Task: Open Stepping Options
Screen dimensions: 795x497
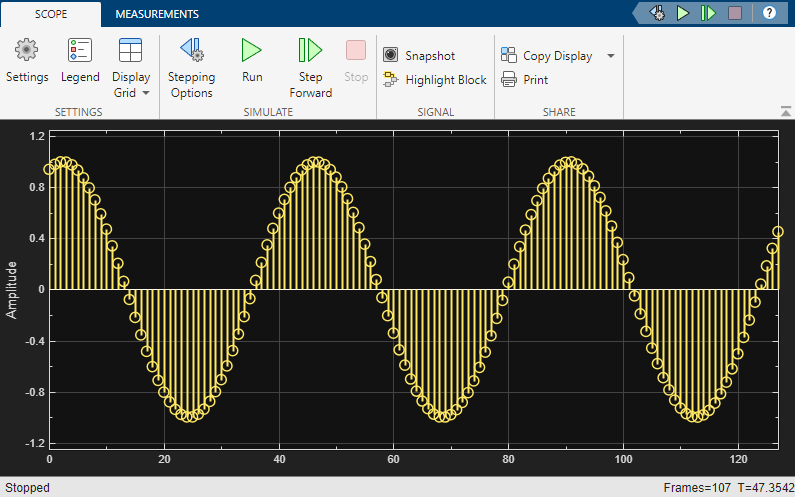Action: [192, 68]
